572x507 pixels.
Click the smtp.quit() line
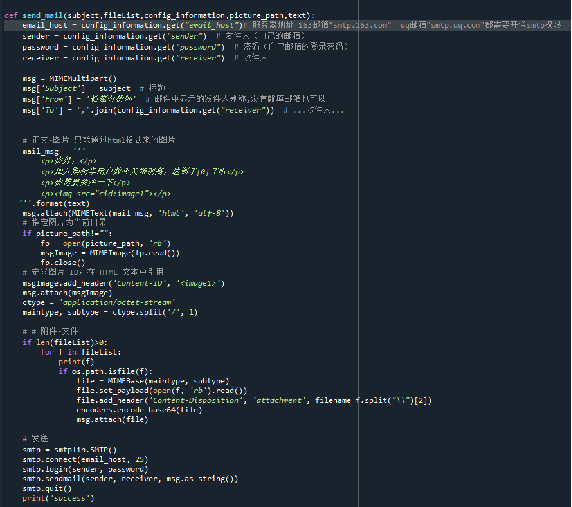click(47, 488)
